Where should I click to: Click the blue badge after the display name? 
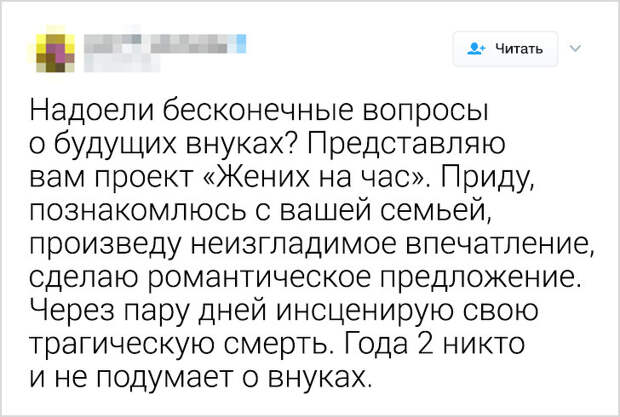241,43
